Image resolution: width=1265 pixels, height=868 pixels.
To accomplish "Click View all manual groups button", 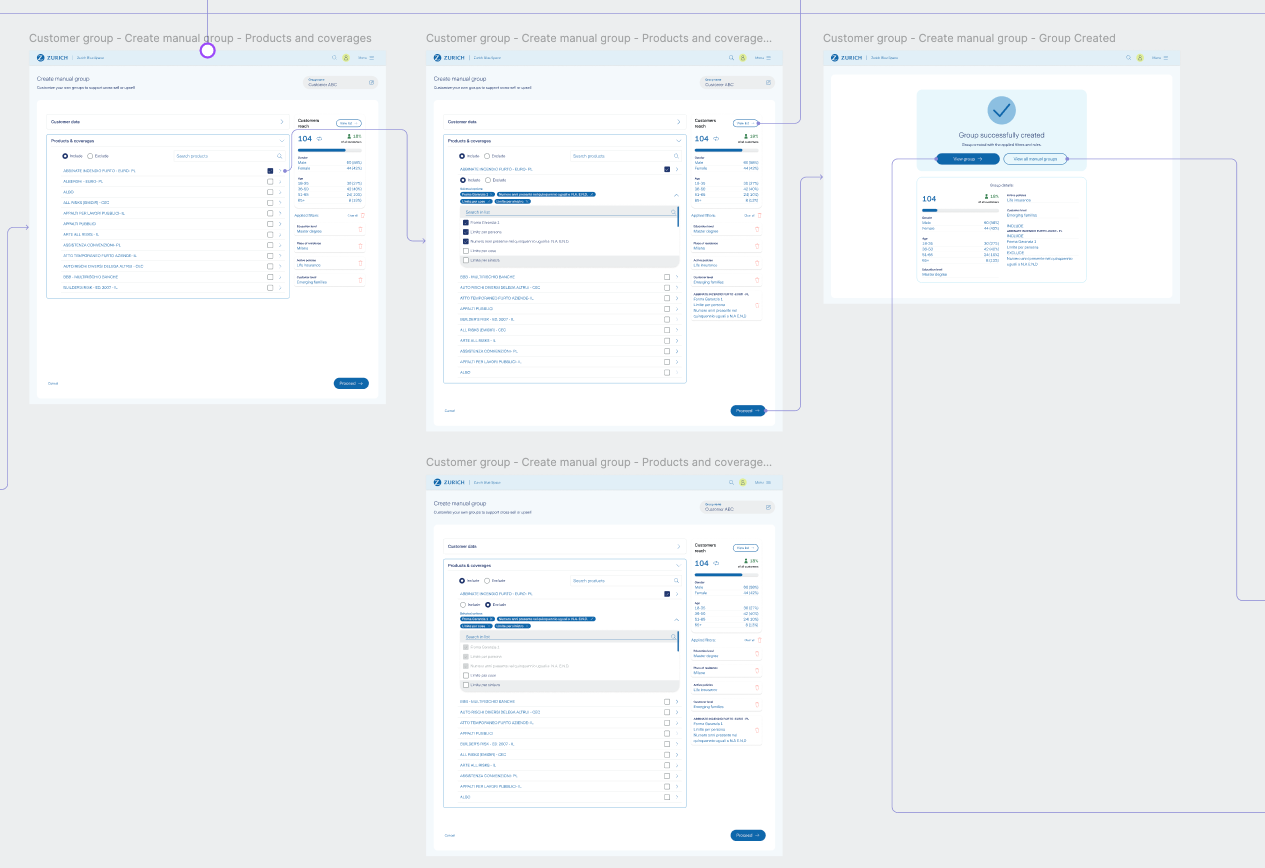I will click(1035, 159).
